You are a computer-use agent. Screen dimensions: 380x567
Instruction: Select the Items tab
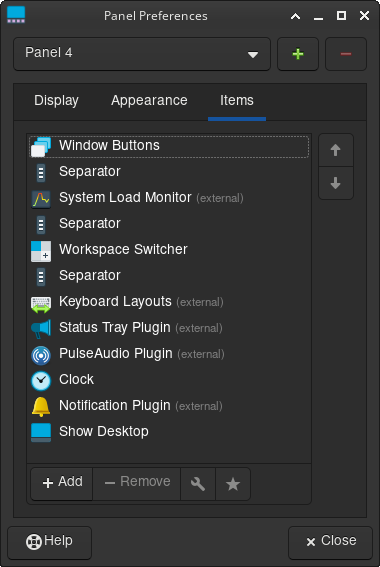click(237, 101)
